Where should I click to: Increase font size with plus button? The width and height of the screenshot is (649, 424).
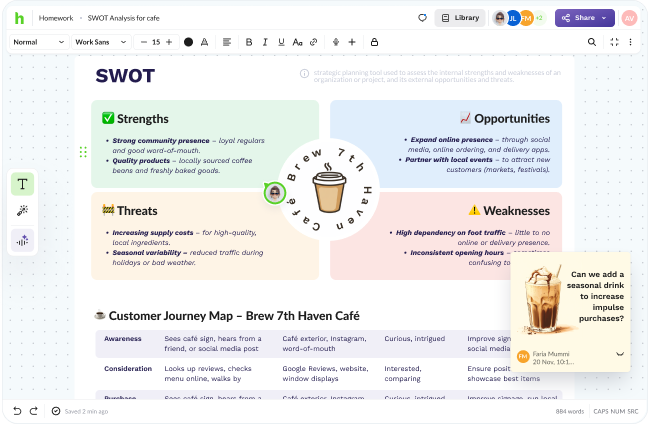[x=169, y=42]
